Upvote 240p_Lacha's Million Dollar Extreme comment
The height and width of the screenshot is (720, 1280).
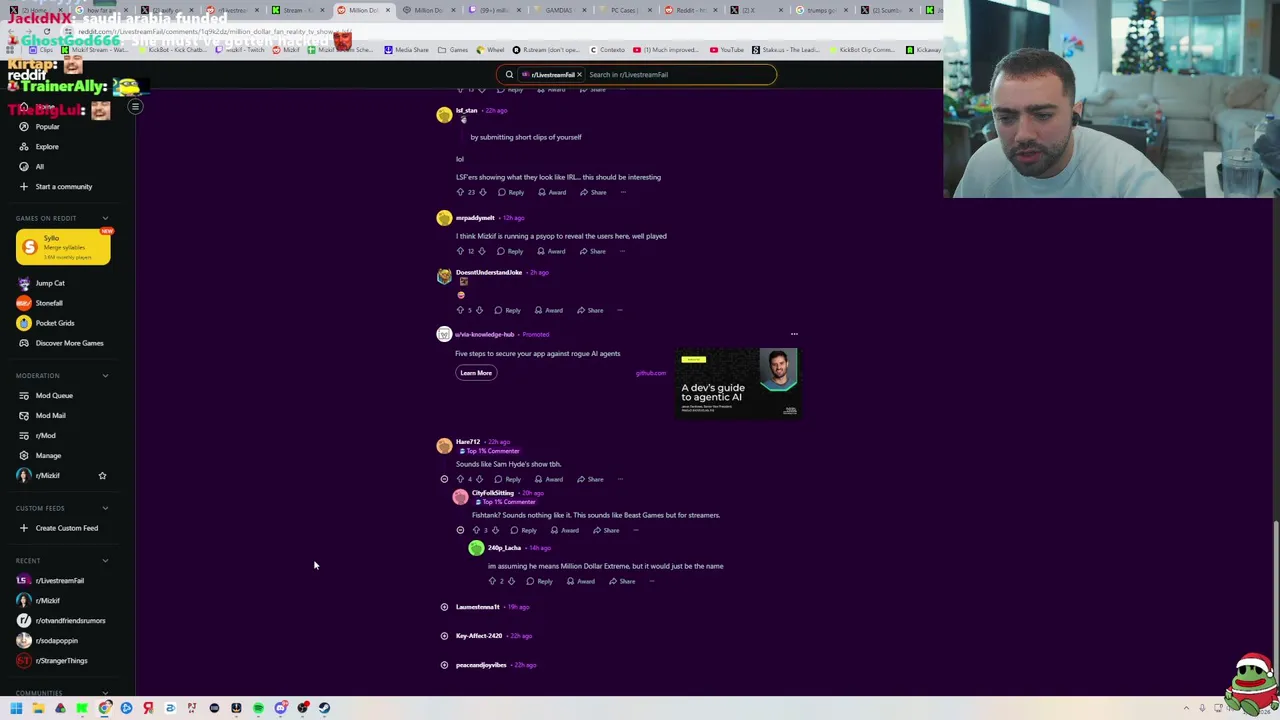pos(492,581)
